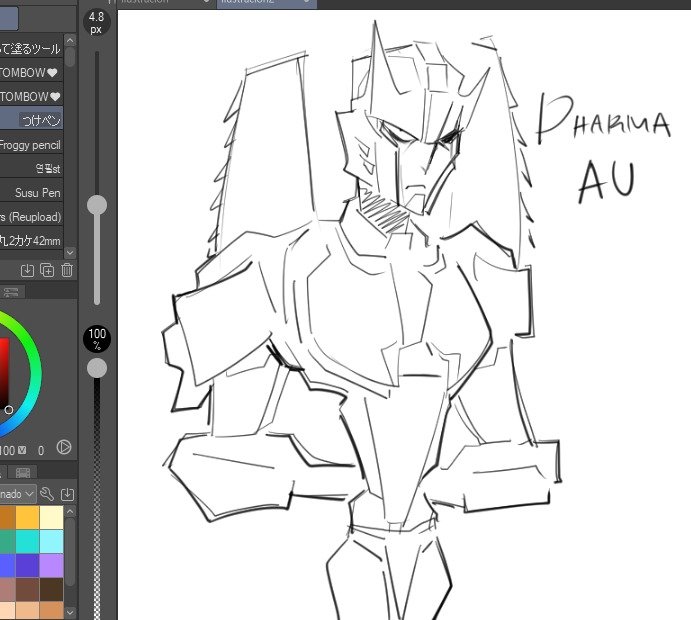Pick the turquoise swatch
Viewport: 691px width, 620px height.
(27, 542)
